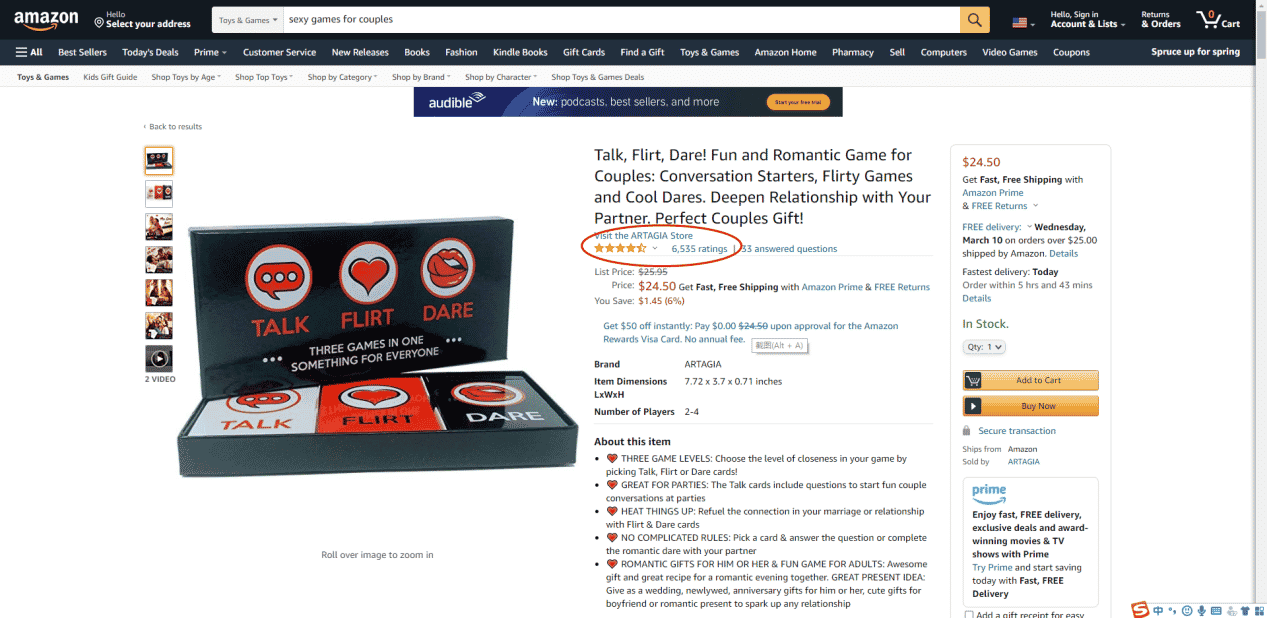Click the Sogou input method tray icon

coord(1140,610)
